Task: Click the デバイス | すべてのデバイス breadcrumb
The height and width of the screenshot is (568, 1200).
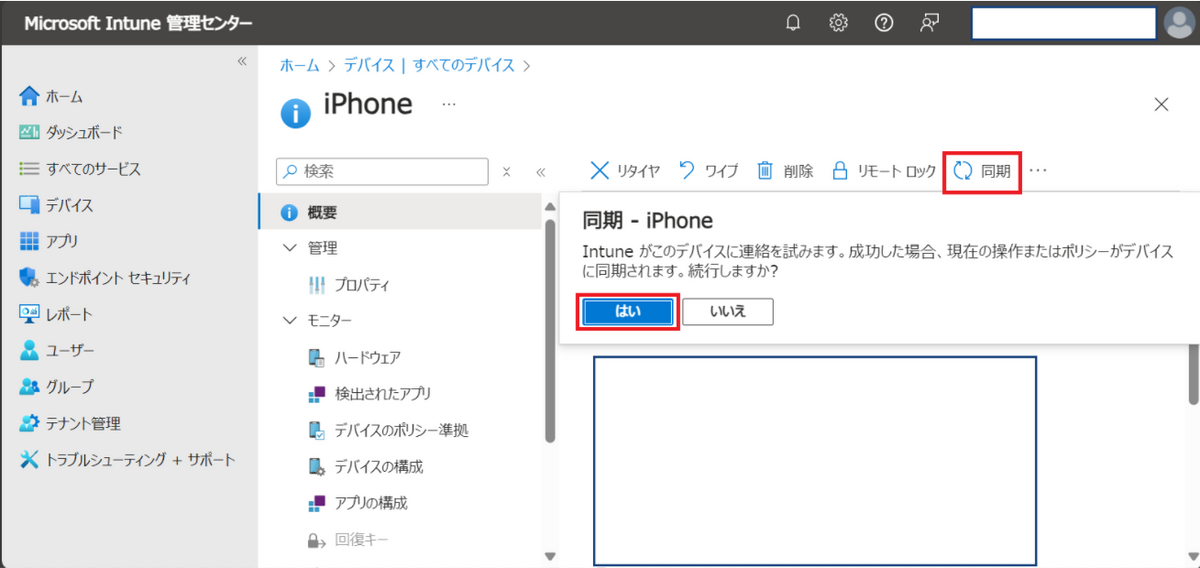Action: pyautogui.click(x=429, y=65)
